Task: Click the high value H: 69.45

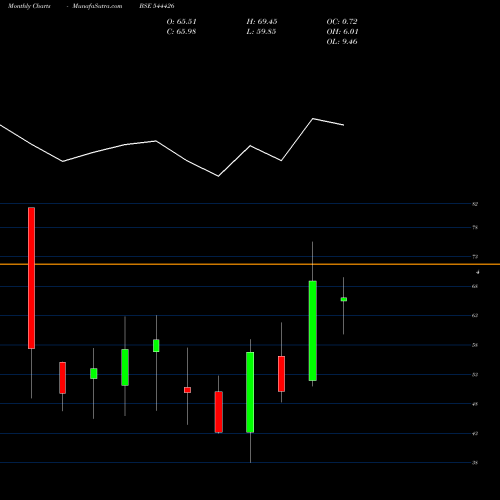Action: (262, 22)
